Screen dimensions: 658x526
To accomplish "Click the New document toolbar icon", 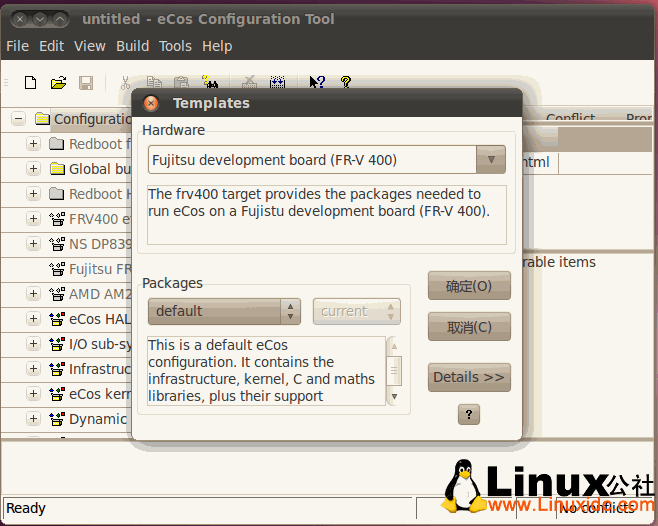I will 30,83.
